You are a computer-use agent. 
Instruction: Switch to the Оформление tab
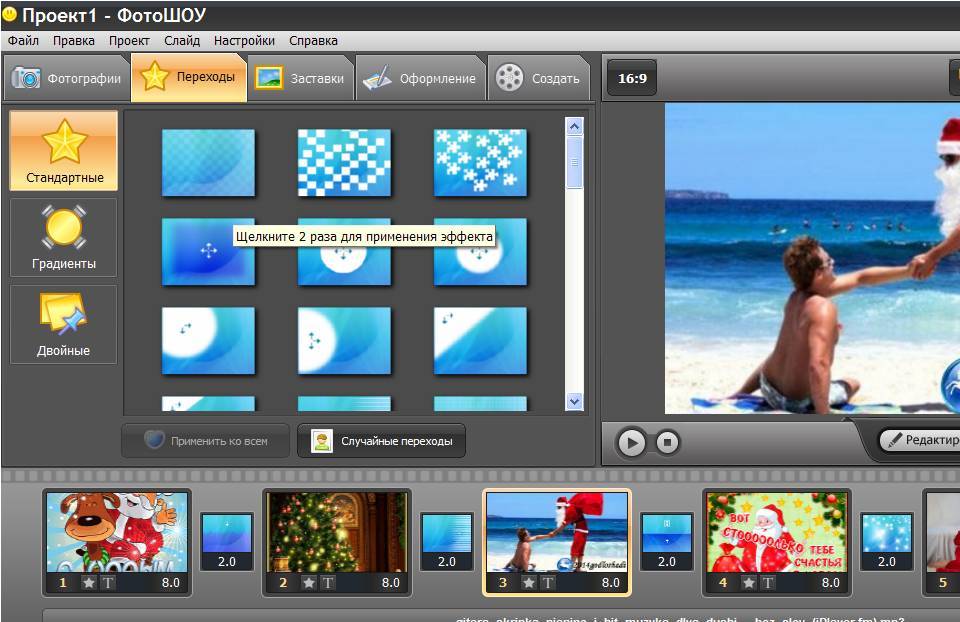tap(421, 78)
